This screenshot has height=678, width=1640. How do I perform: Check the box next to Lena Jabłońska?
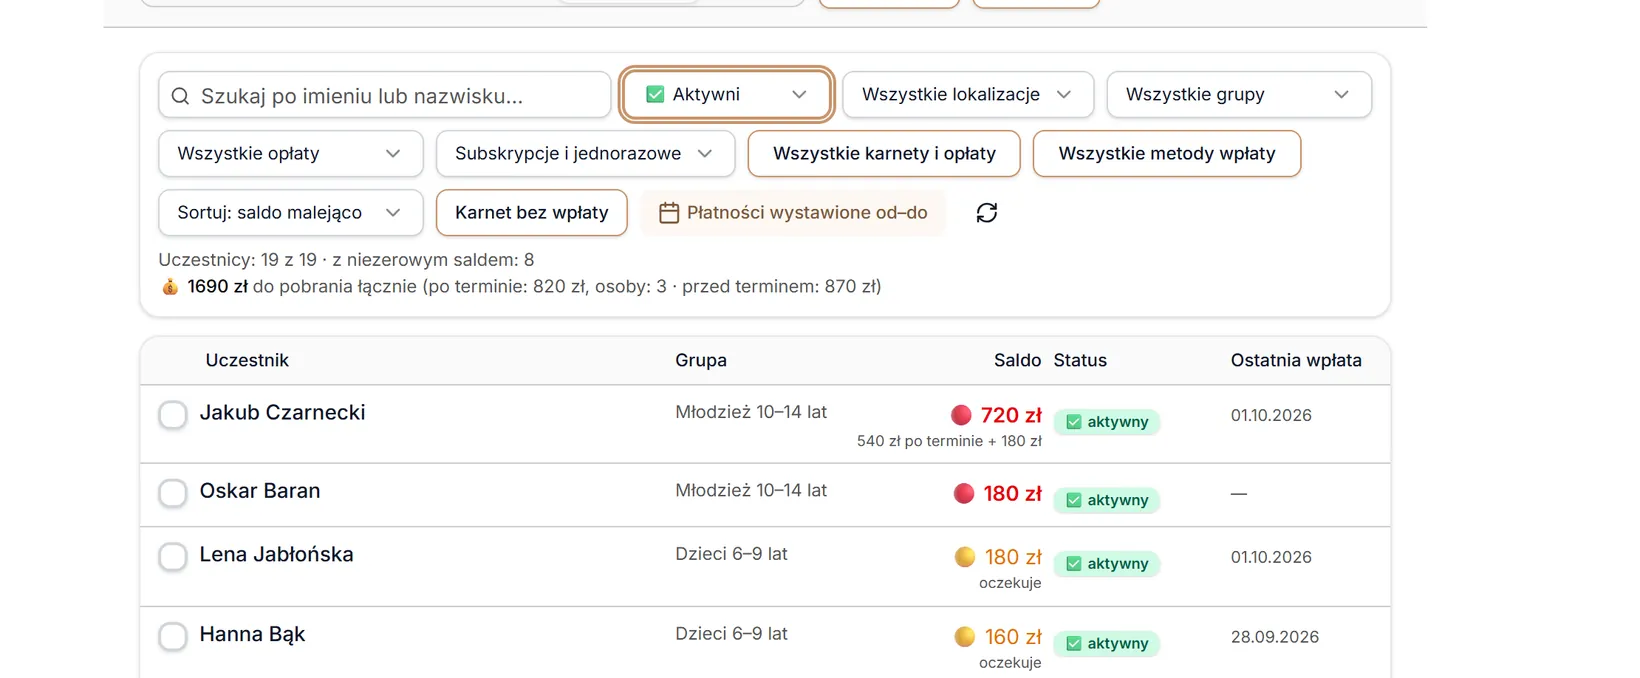[x=173, y=556]
